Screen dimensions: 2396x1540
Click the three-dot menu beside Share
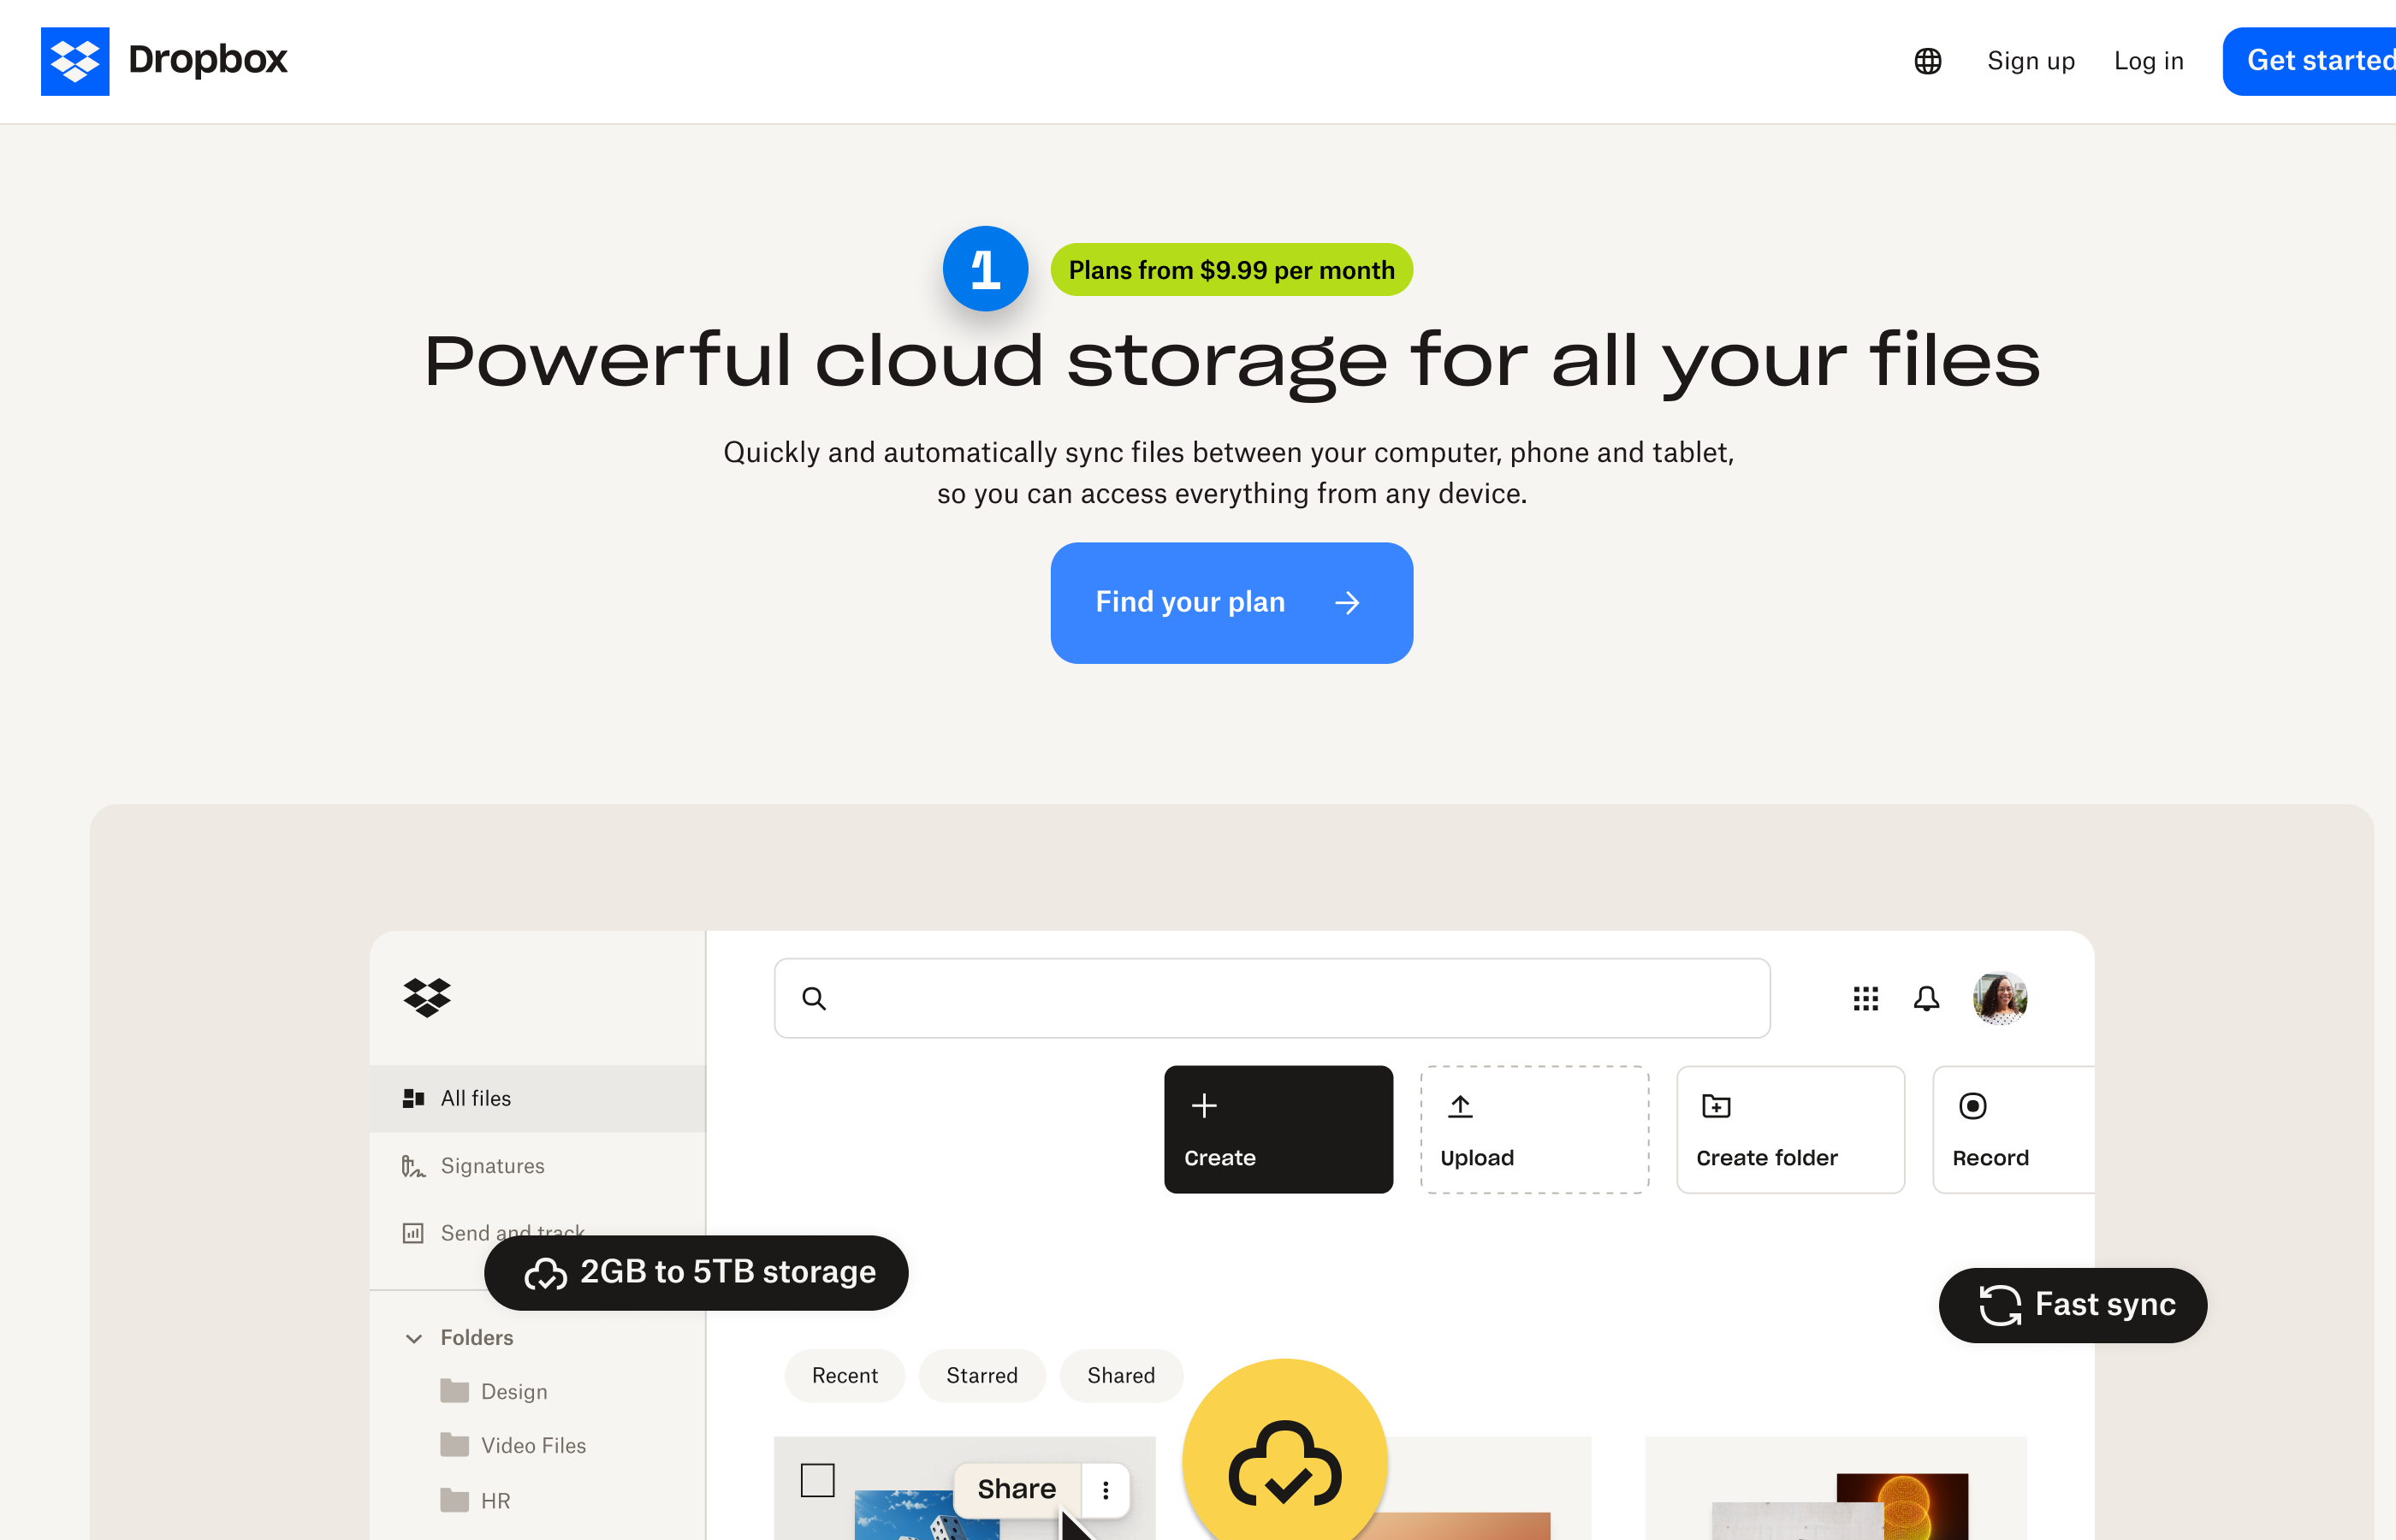(1105, 1490)
